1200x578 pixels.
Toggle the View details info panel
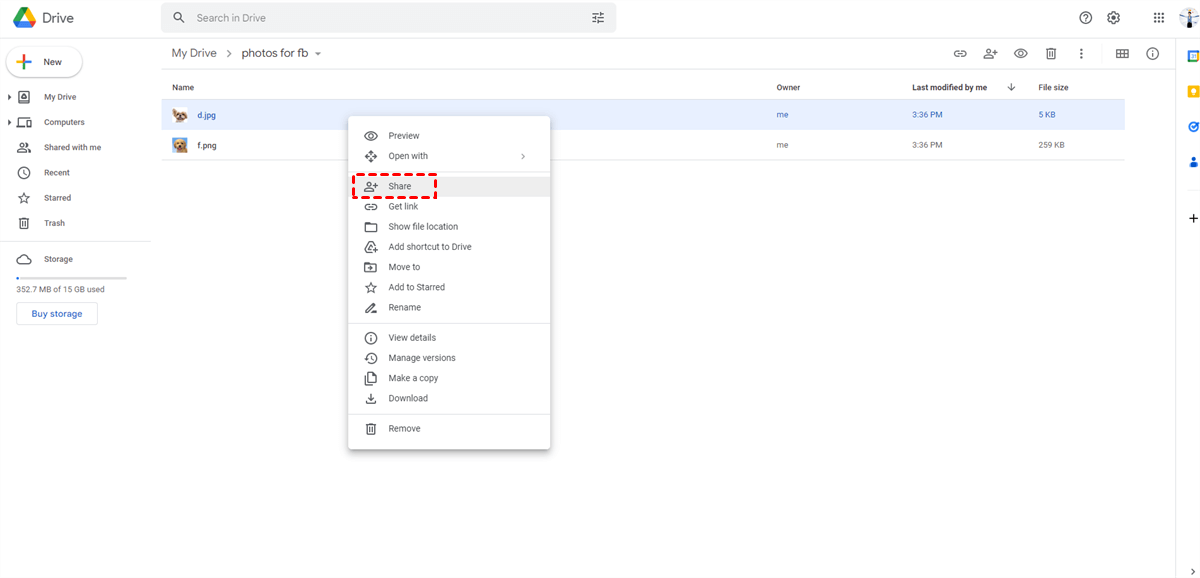[x=1153, y=54]
